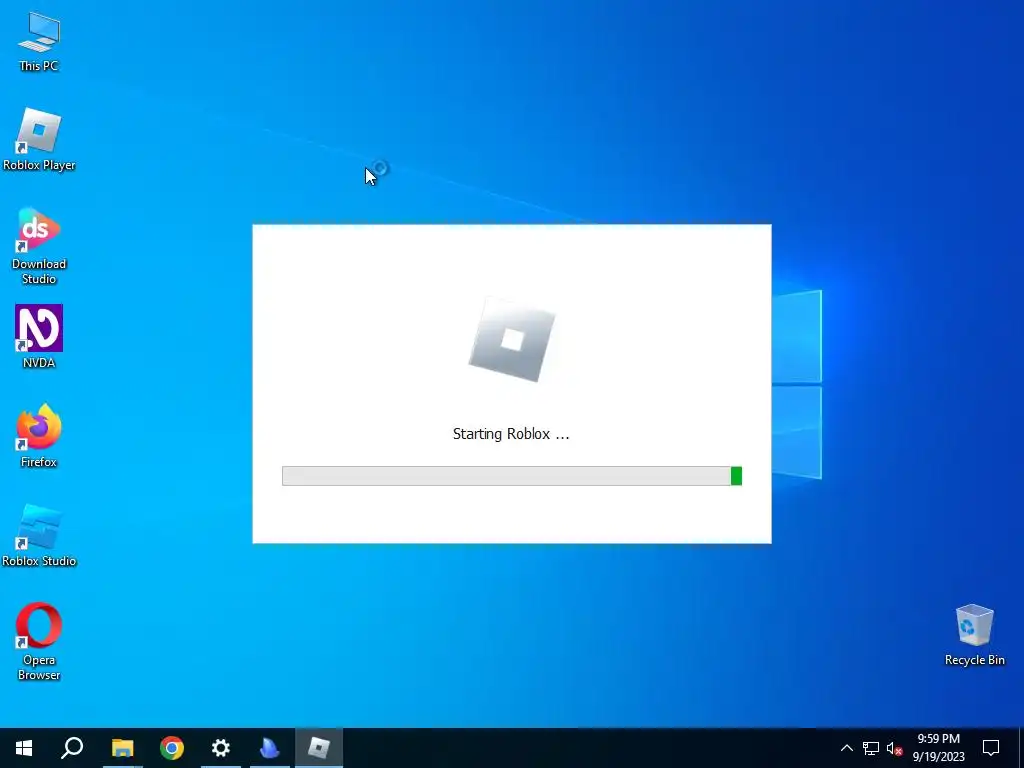Image resolution: width=1024 pixels, height=768 pixels.
Task: Open File Explorer from the taskbar
Action: tap(122, 748)
